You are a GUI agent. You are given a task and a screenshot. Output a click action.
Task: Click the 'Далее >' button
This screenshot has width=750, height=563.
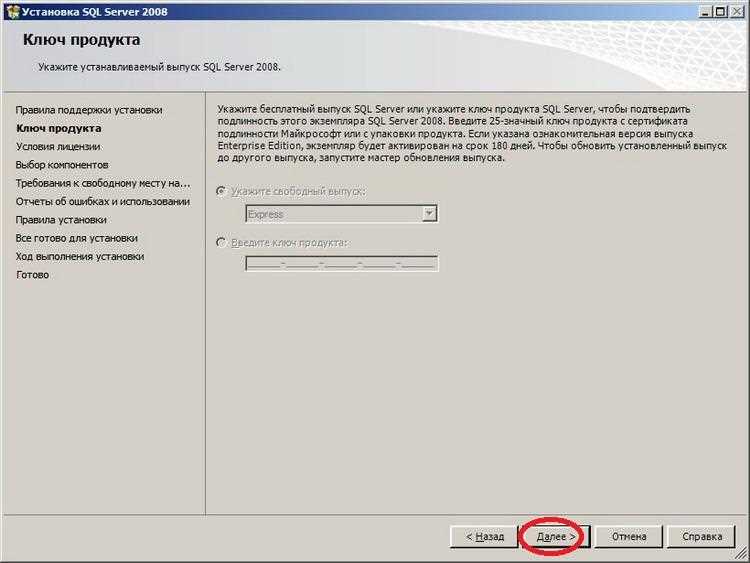(555, 537)
